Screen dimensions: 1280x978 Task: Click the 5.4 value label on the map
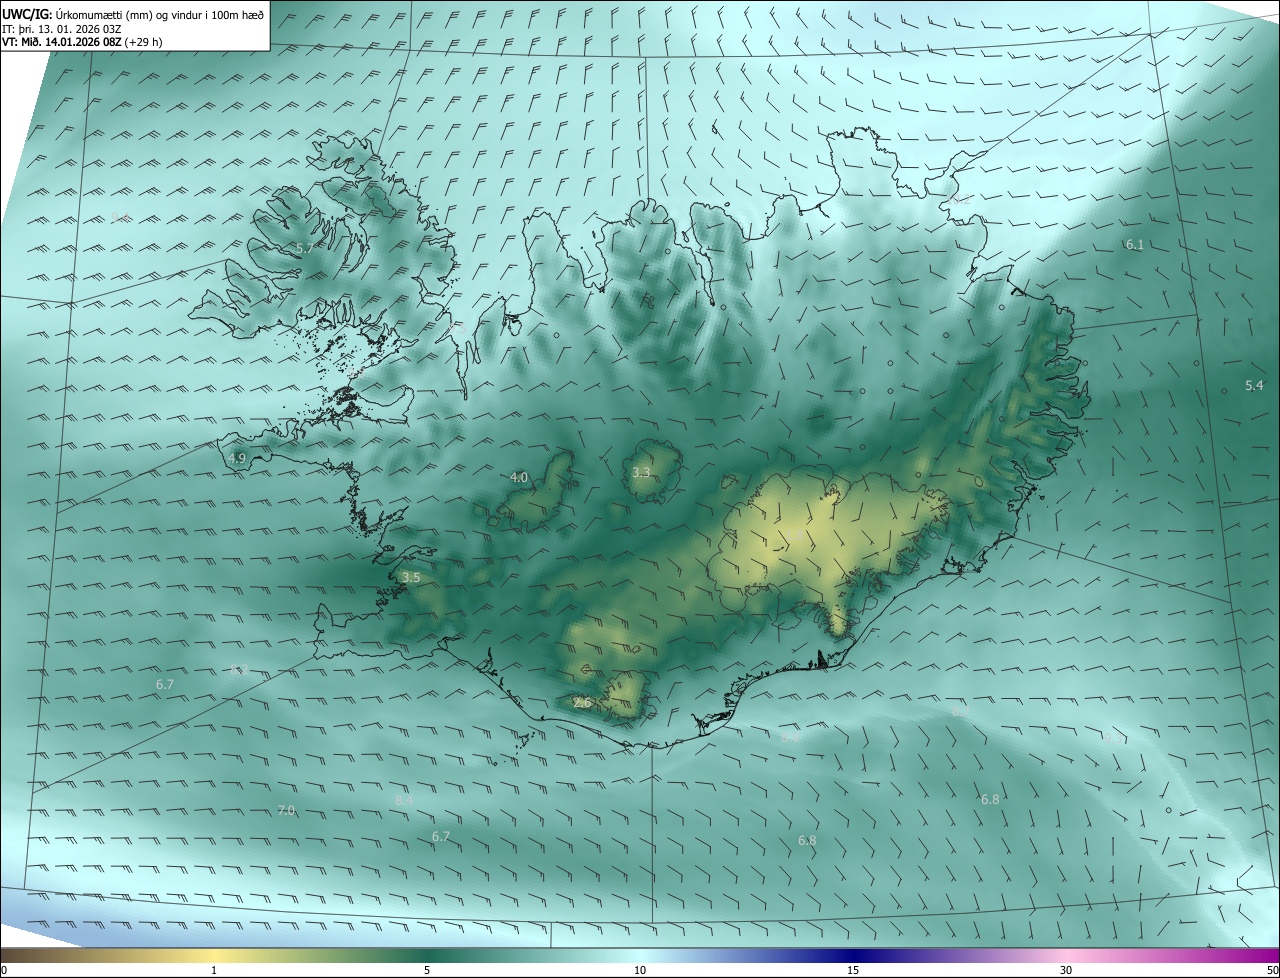click(x=1254, y=385)
